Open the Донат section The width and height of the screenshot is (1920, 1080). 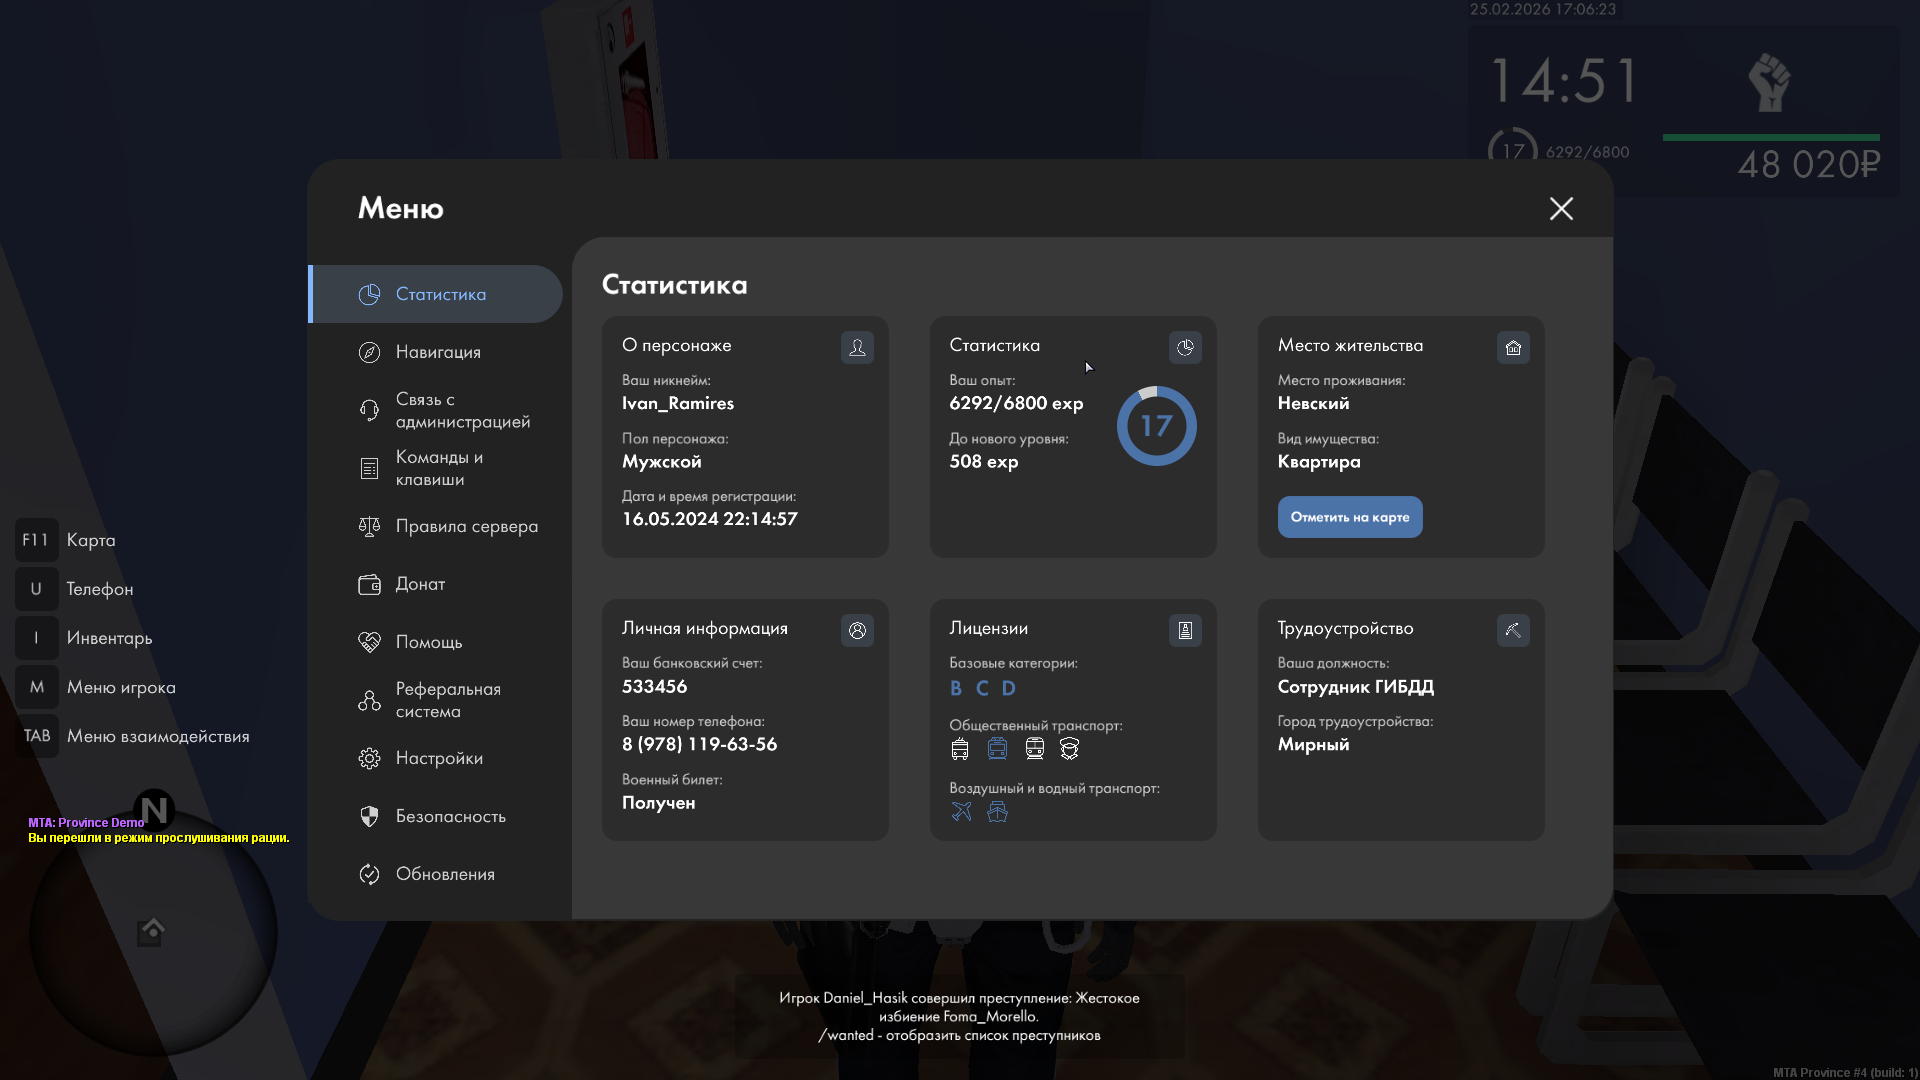[419, 584]
